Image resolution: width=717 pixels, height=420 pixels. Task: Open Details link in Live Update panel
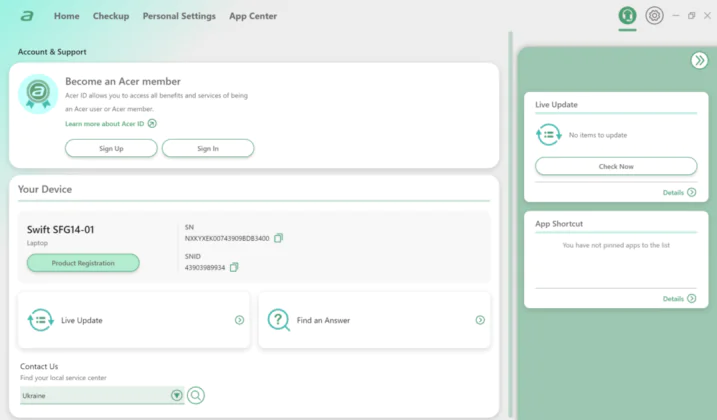pyautogui.click(x=673, y=193)
